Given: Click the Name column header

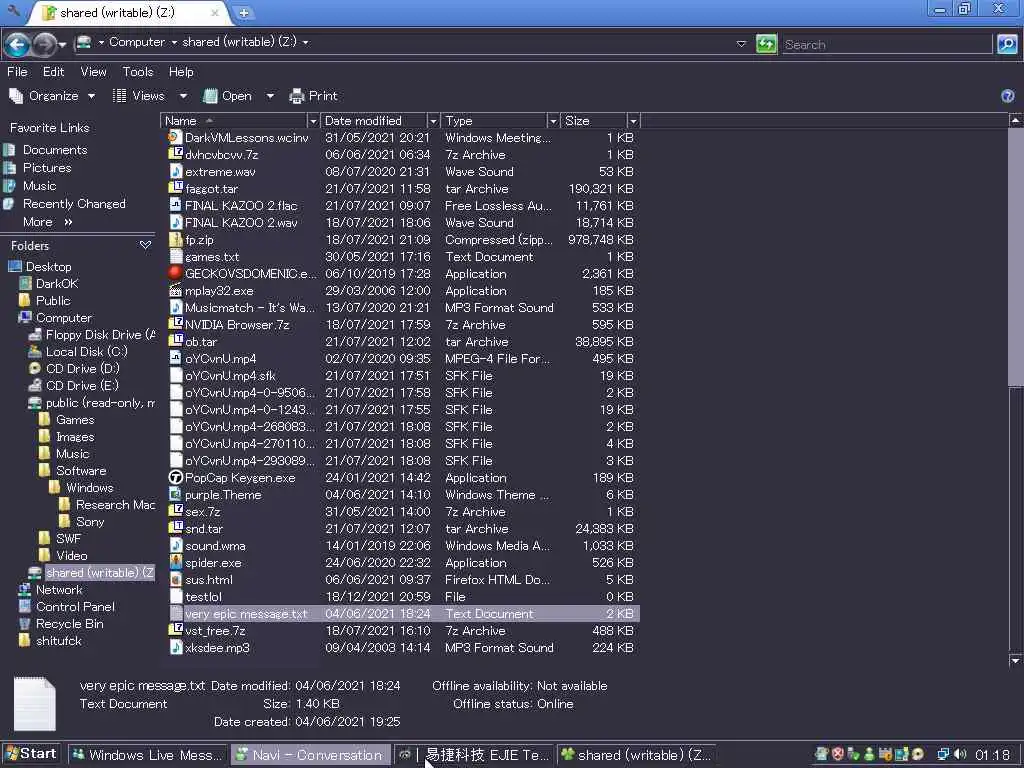Looking at the screenshot, I should click(x=233, y=121).
